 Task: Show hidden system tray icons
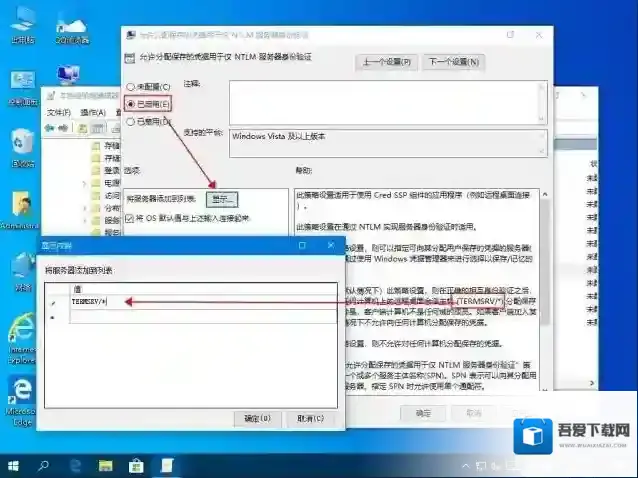click(466, 466)
